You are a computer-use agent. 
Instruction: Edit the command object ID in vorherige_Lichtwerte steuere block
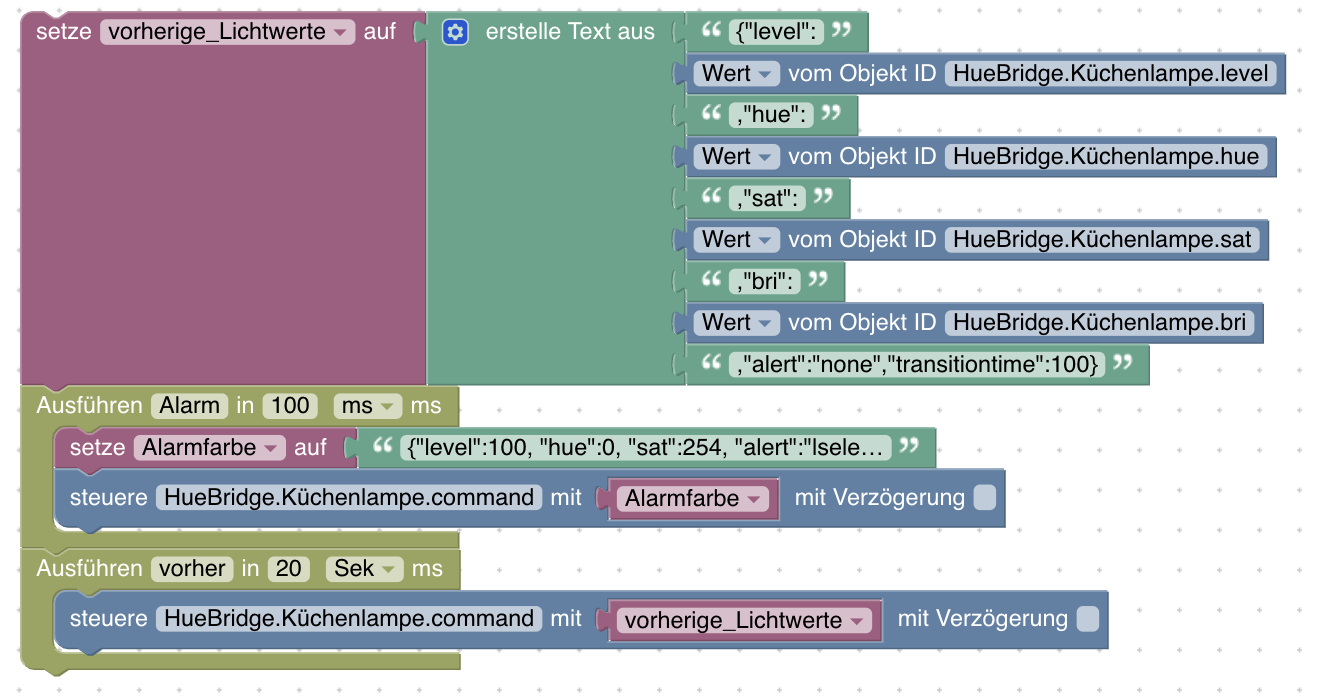349,619
